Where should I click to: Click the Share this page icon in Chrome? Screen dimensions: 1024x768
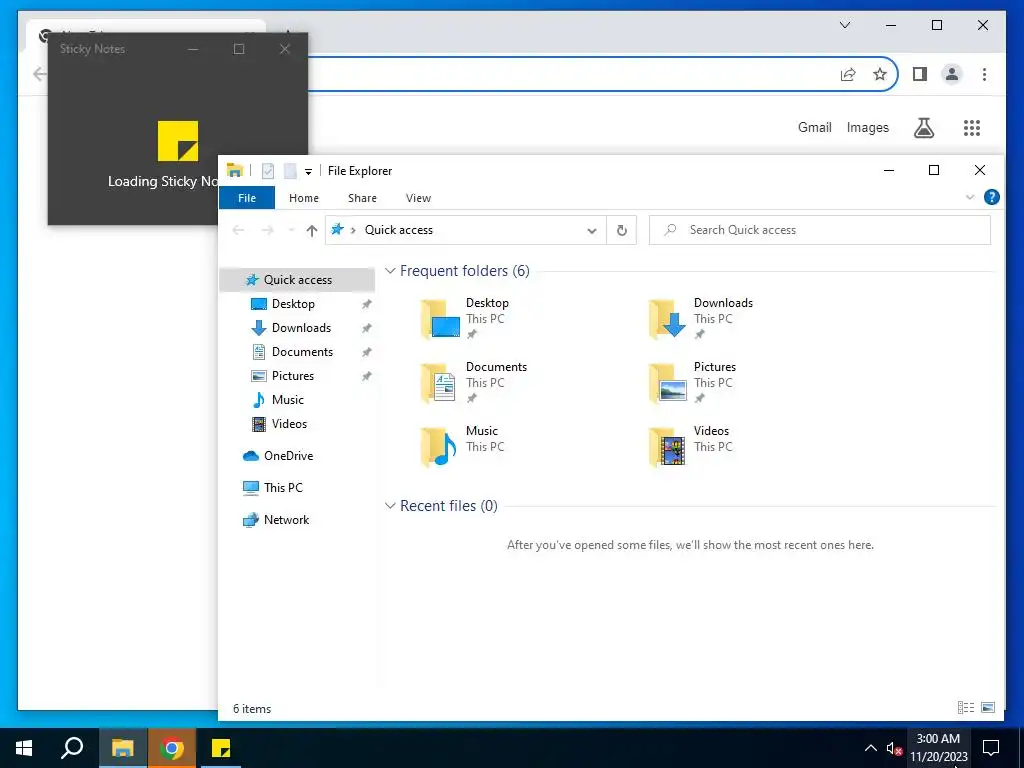click(848, 74)
